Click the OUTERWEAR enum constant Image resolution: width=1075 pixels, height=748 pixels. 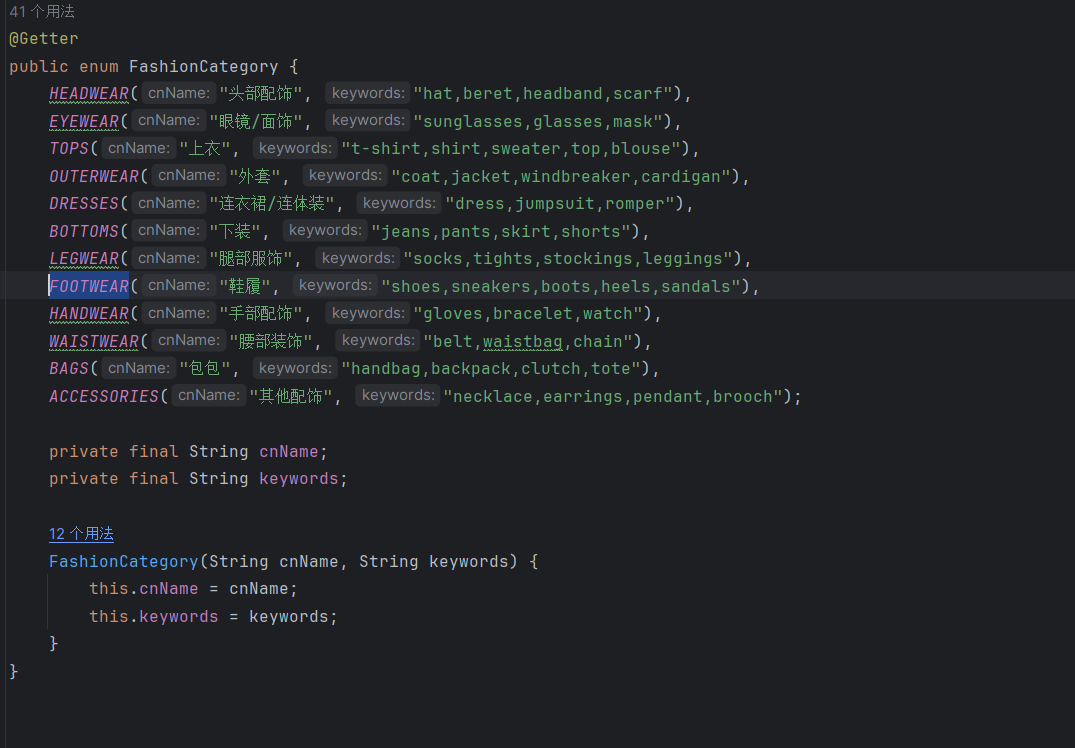[94, 176]
